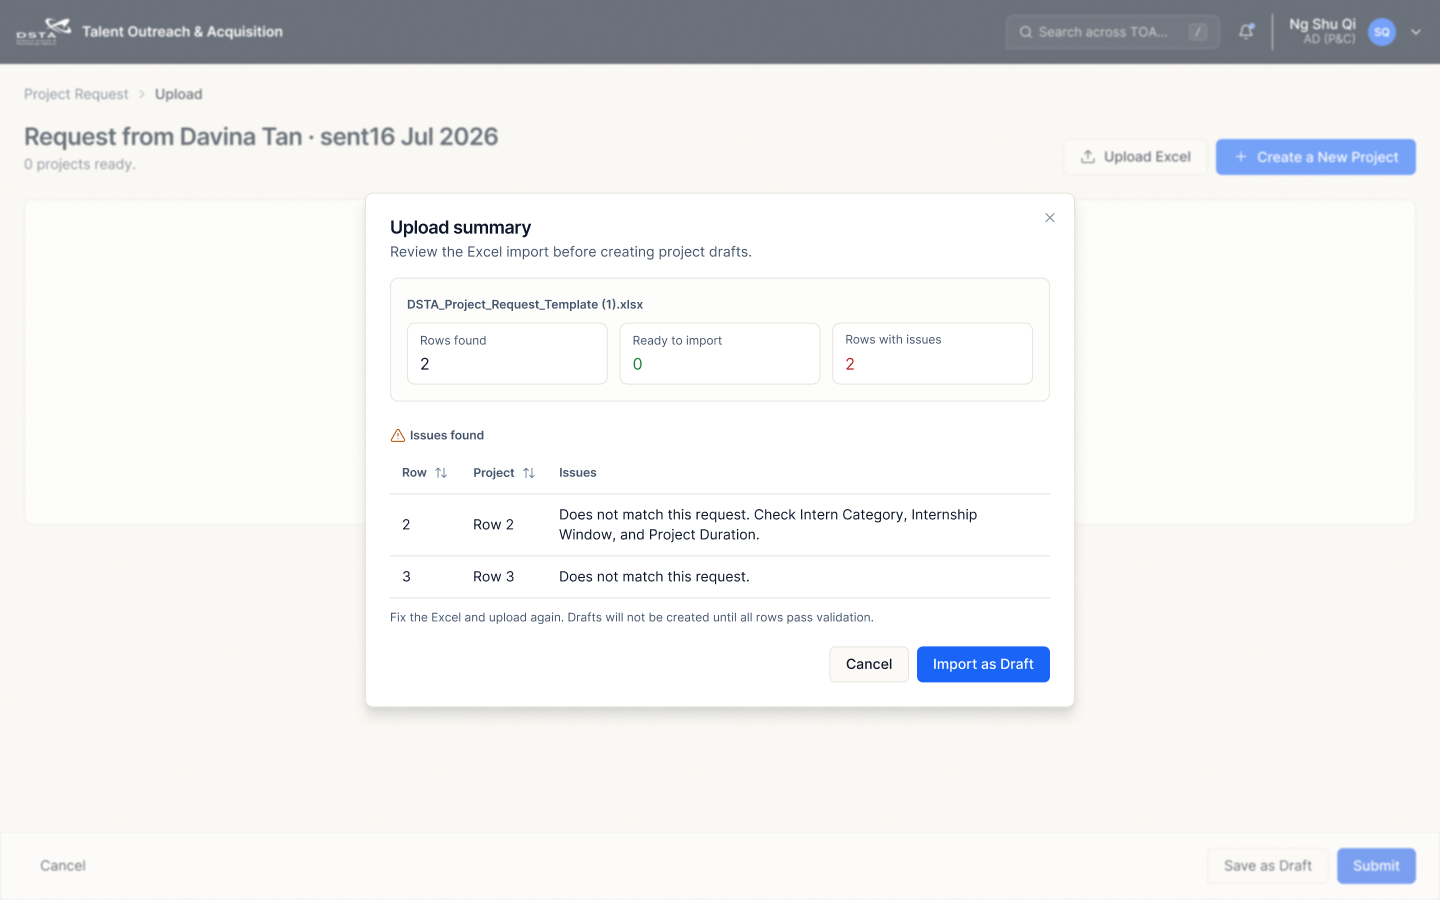Click the footer Cancel link

63,866
